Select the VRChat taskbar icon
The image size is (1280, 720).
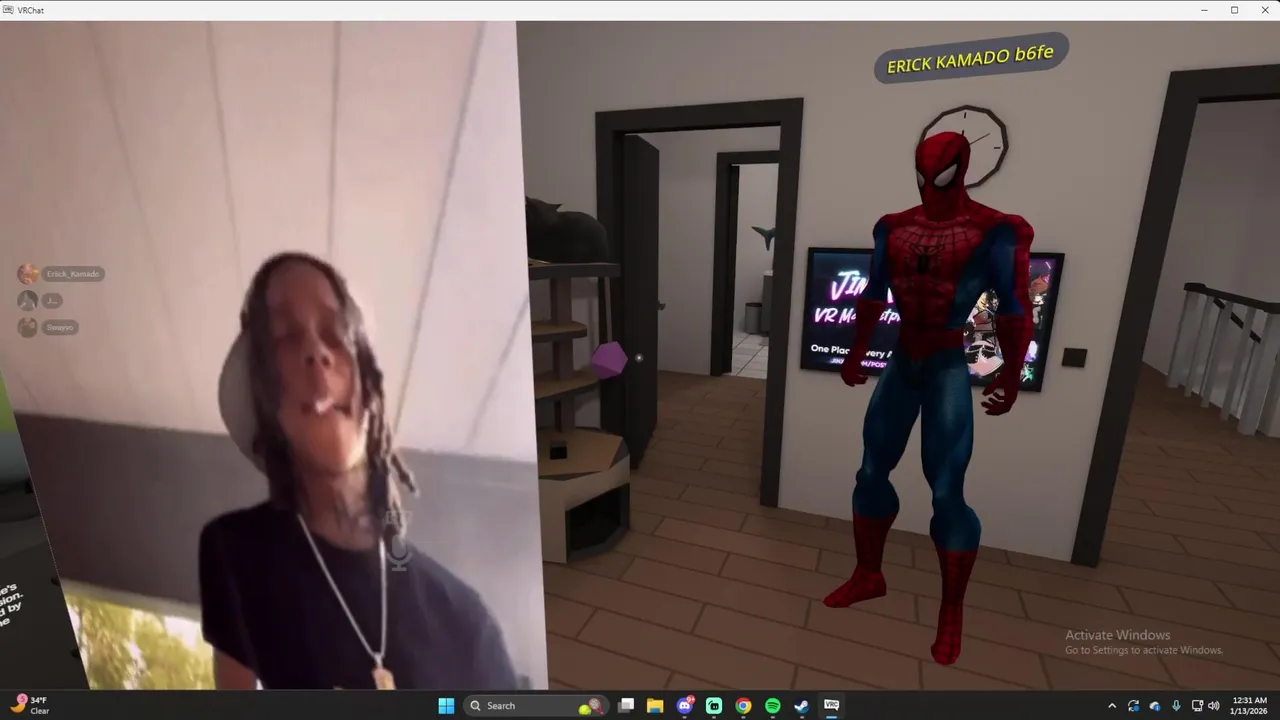831,705
